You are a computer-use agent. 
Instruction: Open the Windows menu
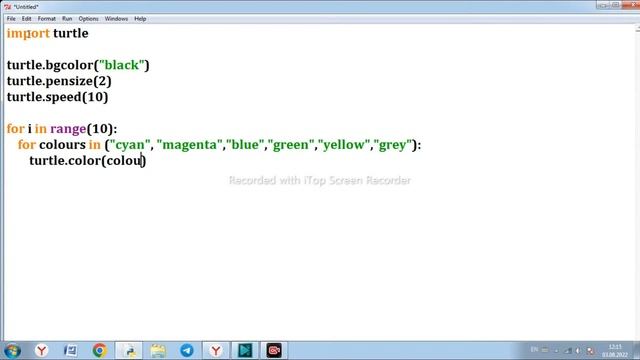[x=116, y=19]
